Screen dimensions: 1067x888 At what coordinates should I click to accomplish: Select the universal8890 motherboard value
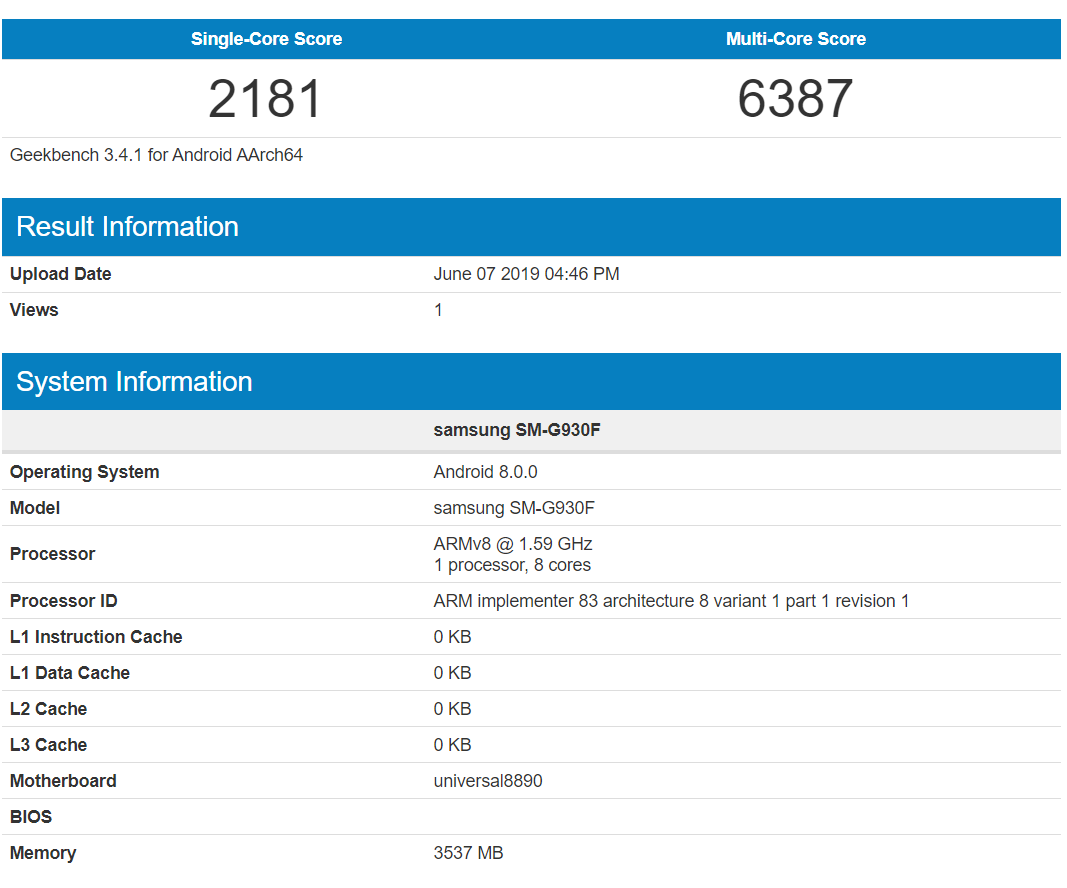point(488,781)
